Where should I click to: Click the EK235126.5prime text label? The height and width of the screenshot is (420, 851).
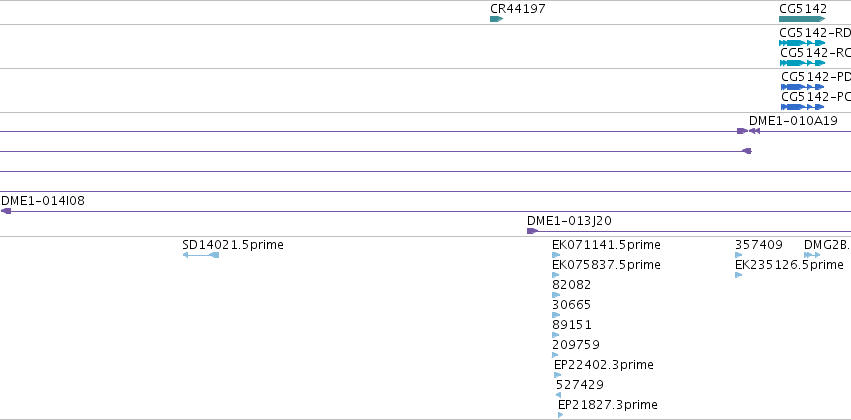(789, 265)
